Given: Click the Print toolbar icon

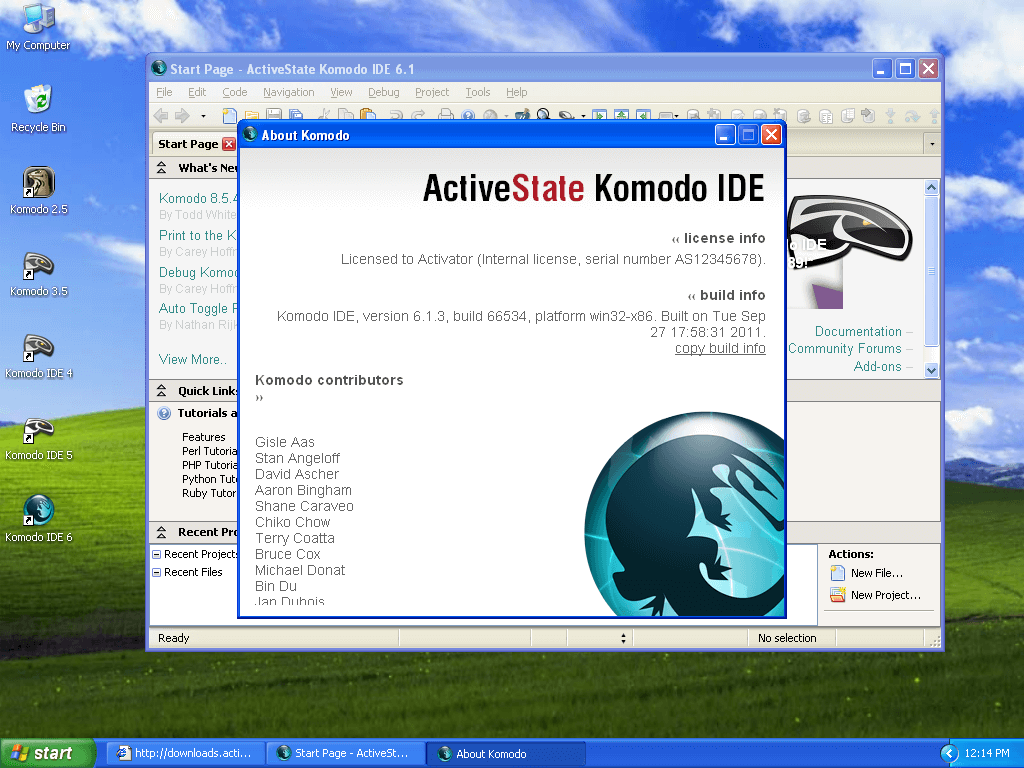Looking at the screenshot, I should click(x=446, y=116).
